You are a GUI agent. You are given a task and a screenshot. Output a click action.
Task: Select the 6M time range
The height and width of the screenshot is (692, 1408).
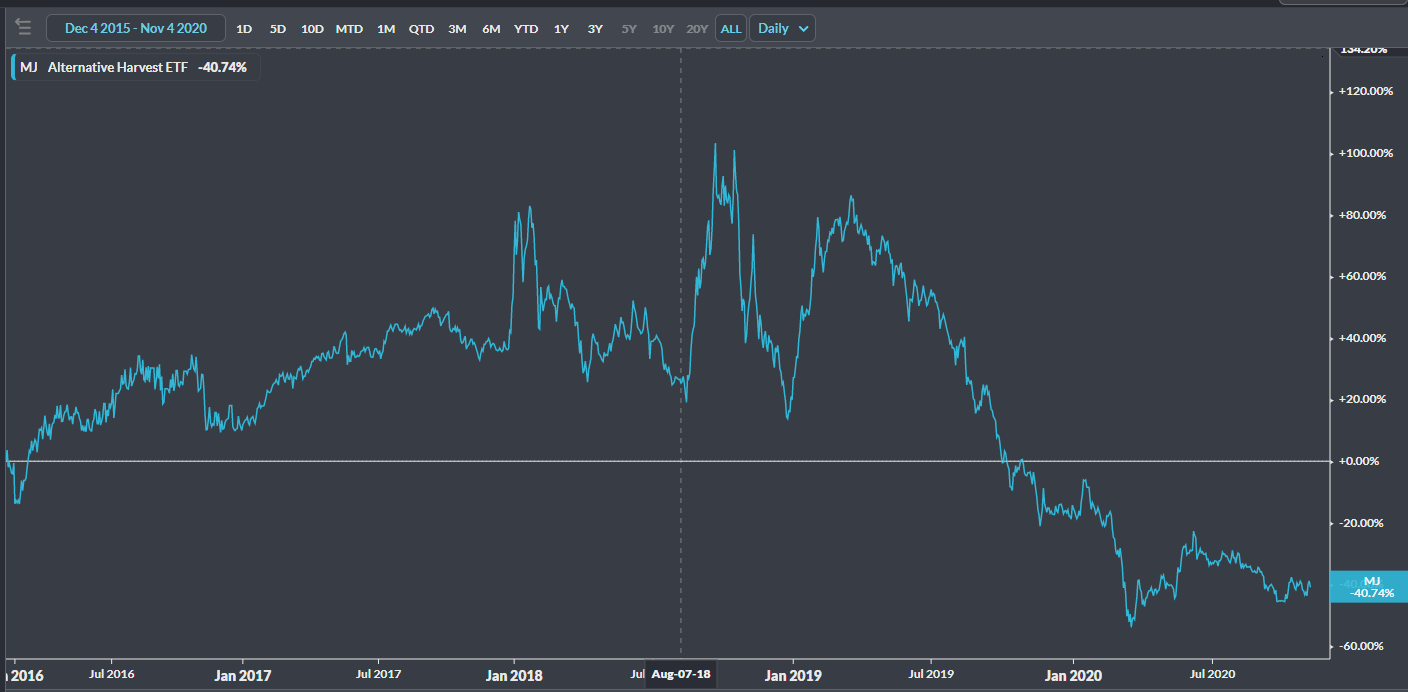(491, 29)
